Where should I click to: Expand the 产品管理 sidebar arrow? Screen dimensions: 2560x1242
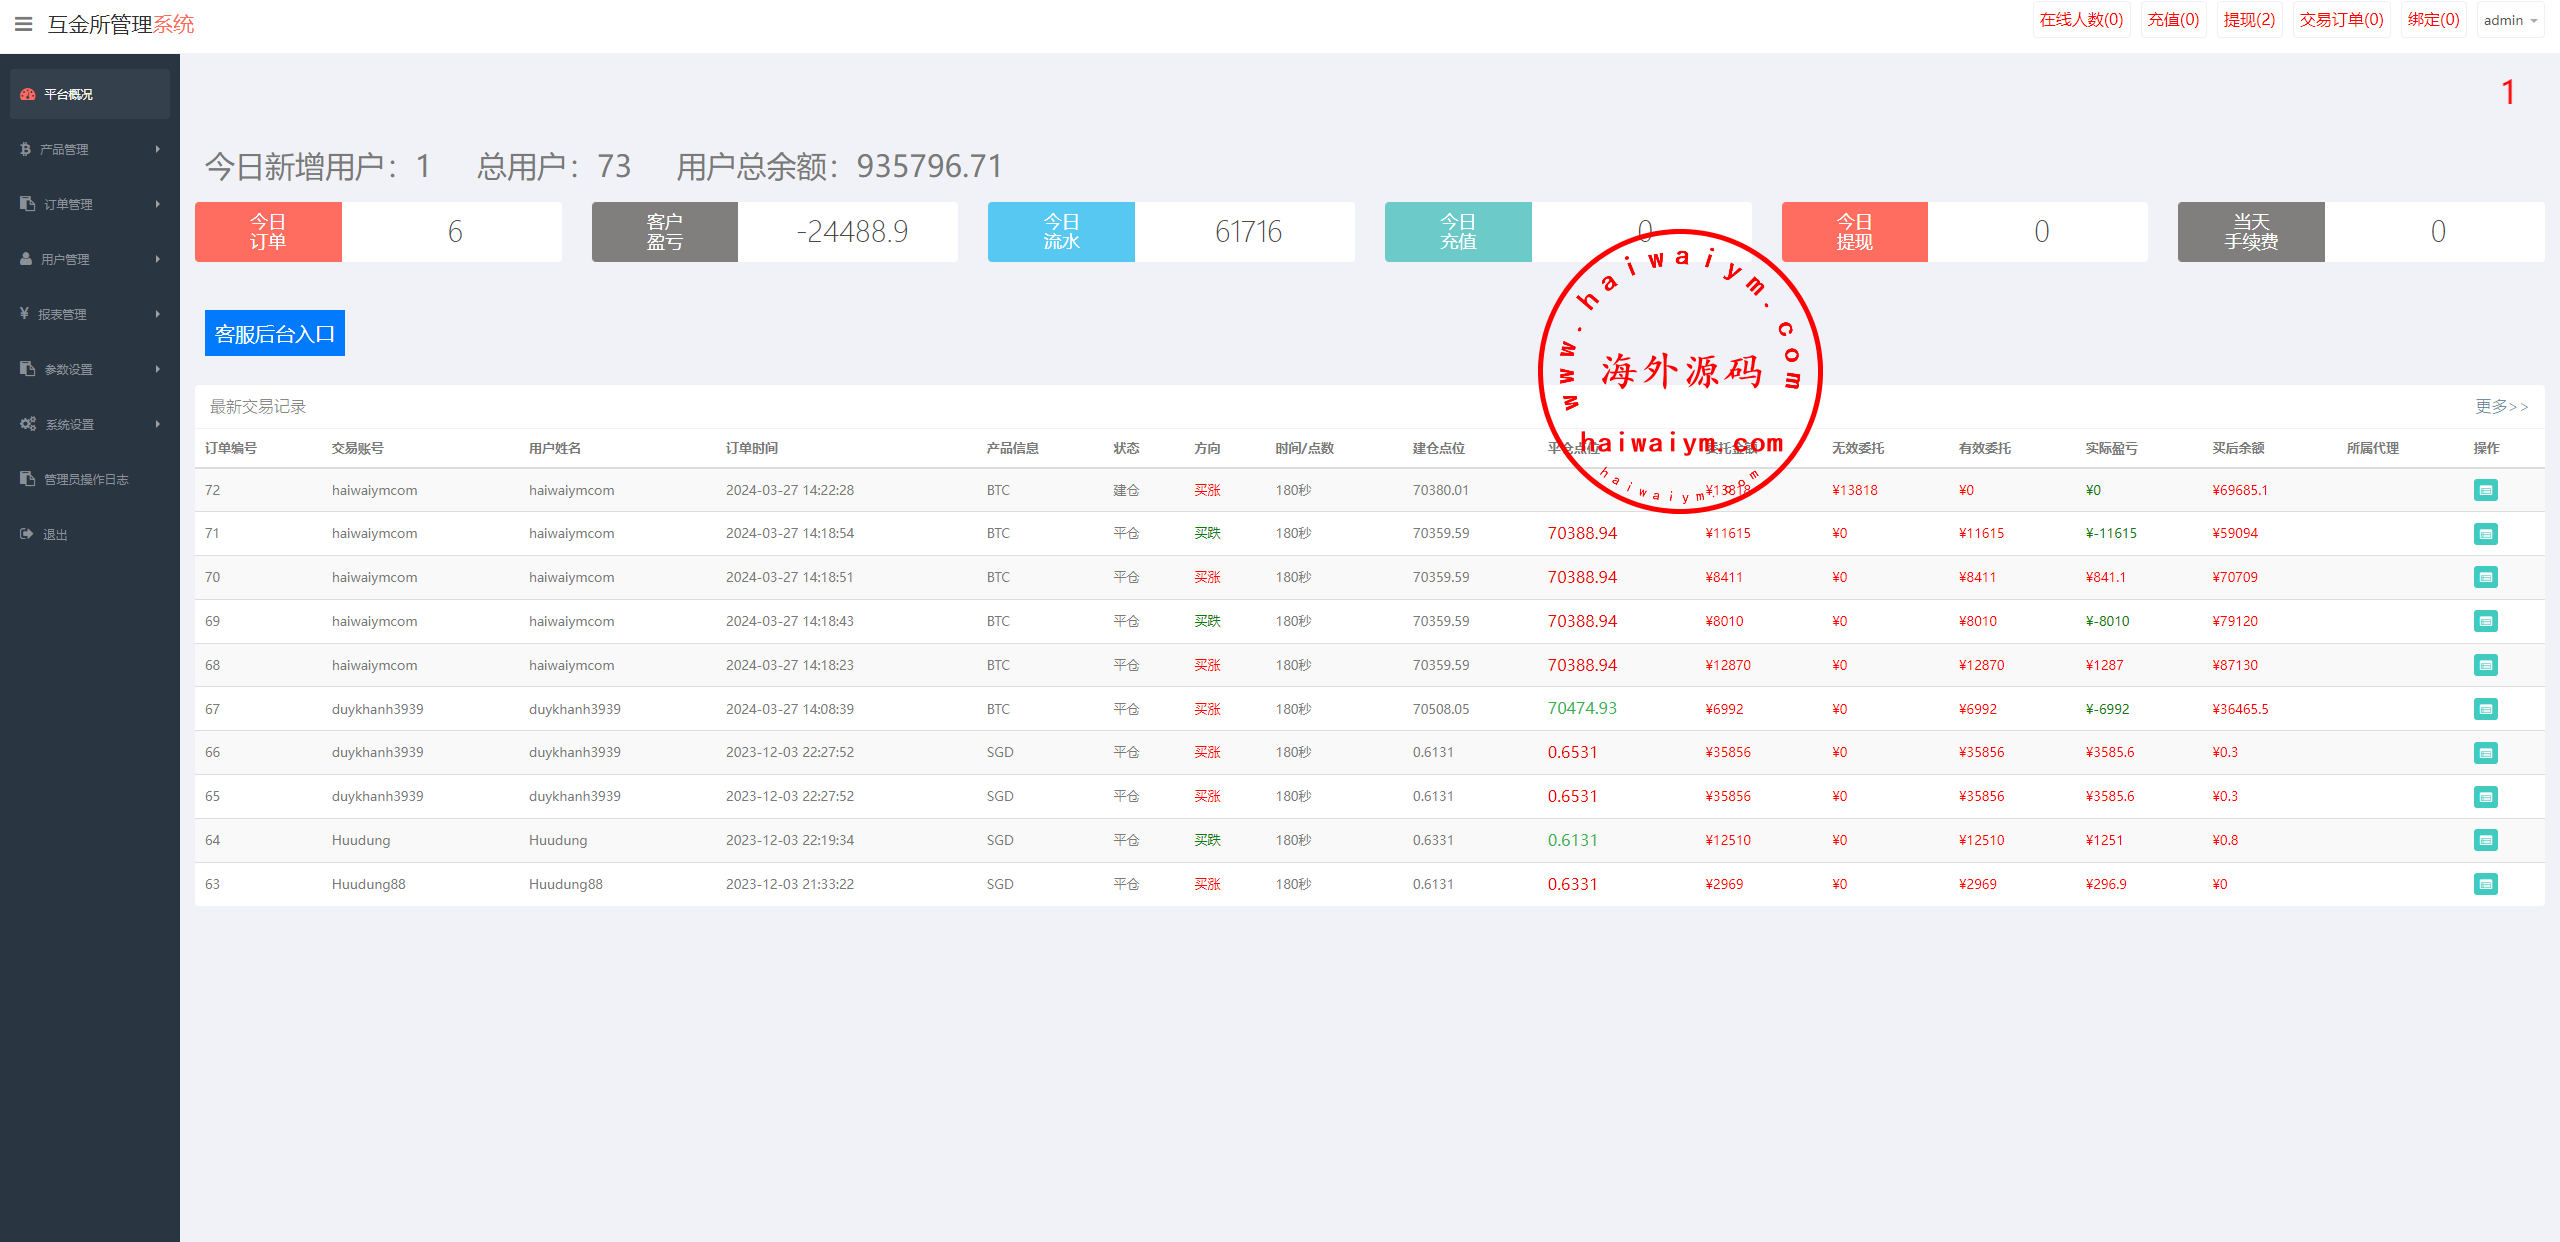click(157, 149)
